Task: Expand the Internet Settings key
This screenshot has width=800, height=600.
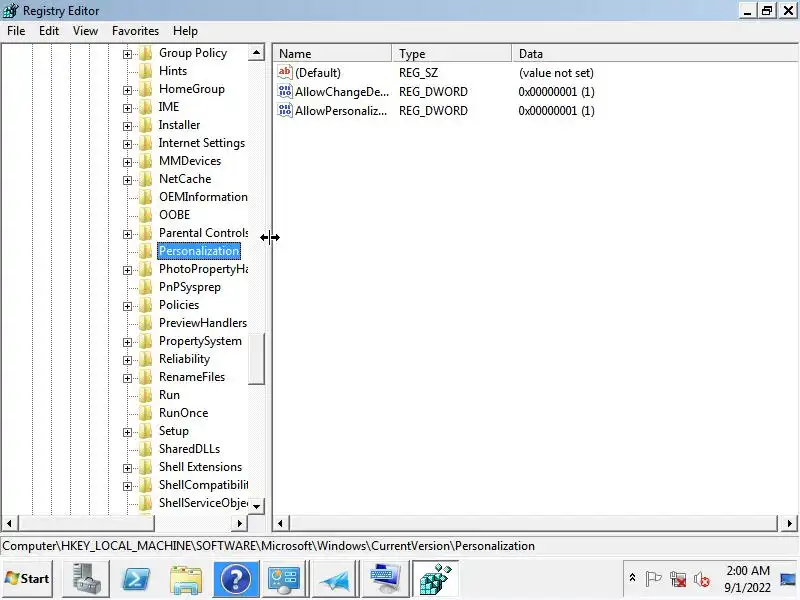Action: (x=128, y=144)
